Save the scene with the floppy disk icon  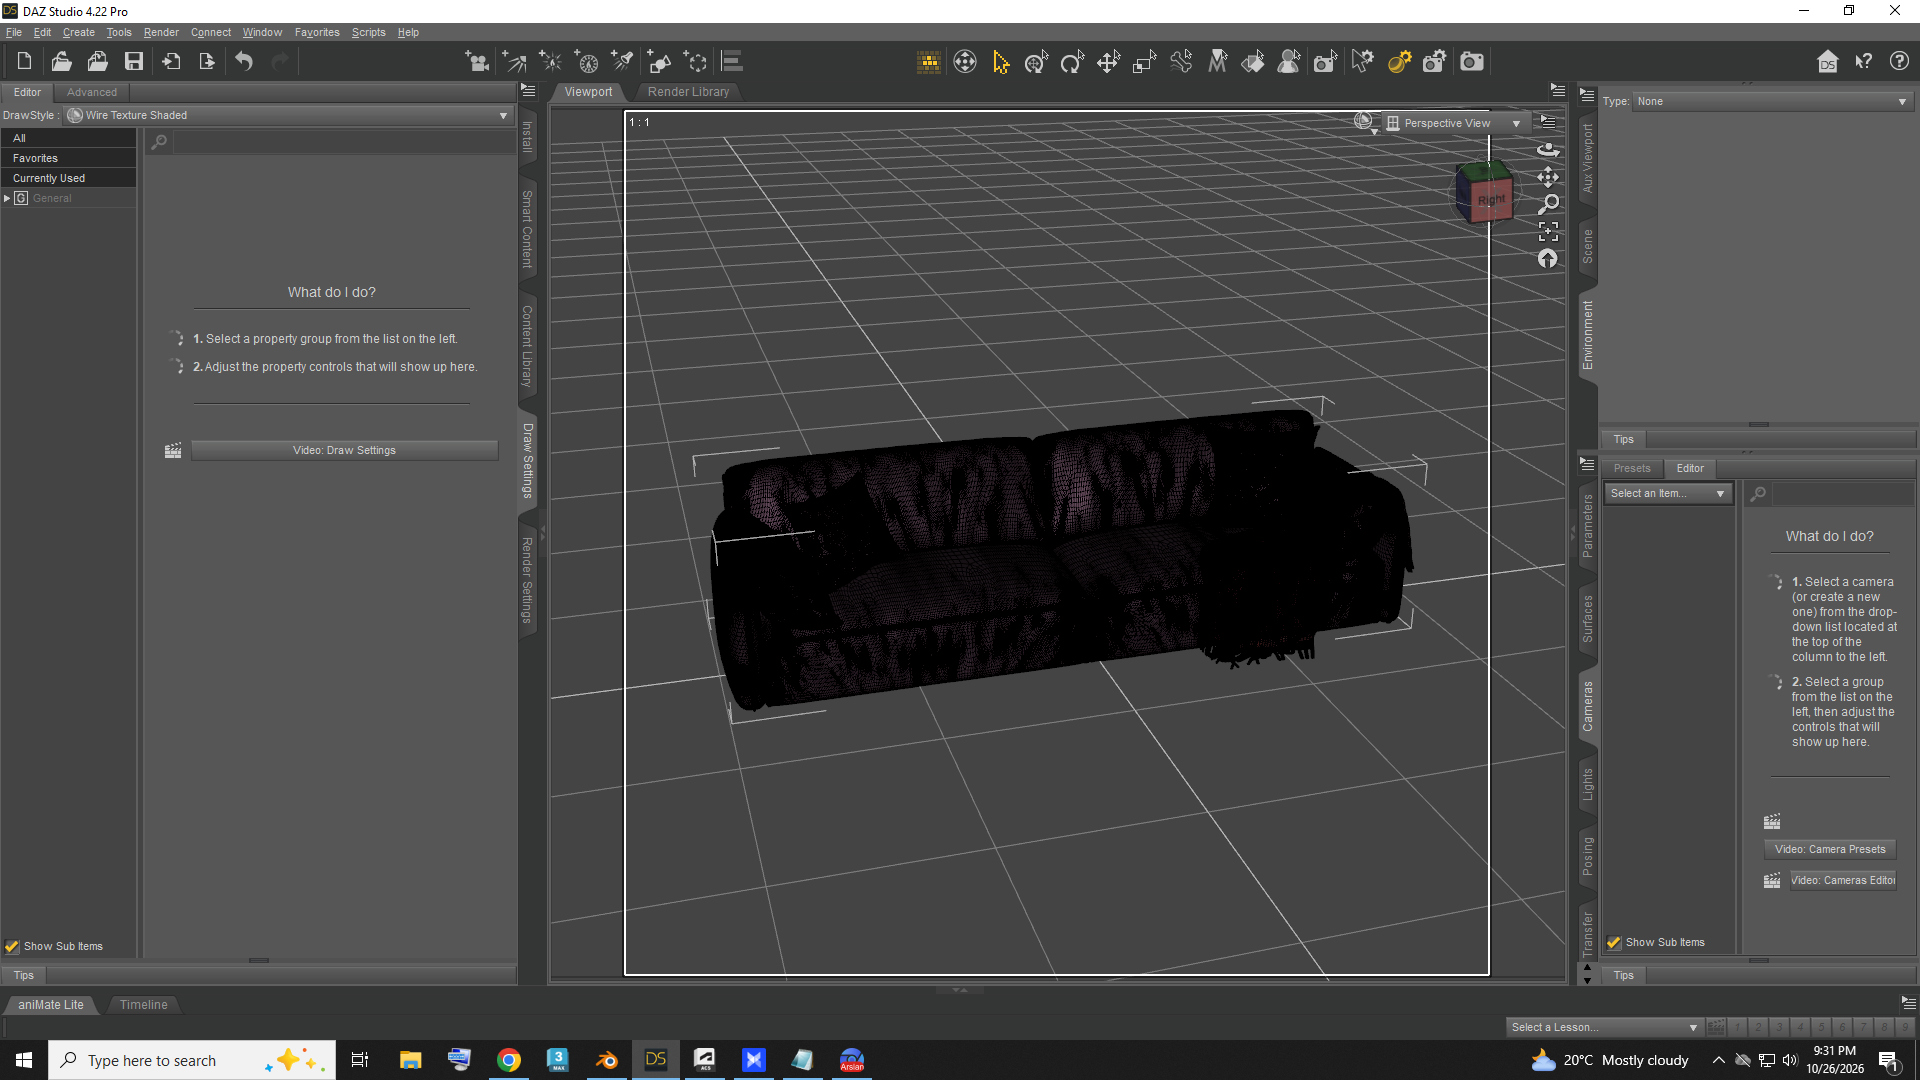(x=133, y=62)
